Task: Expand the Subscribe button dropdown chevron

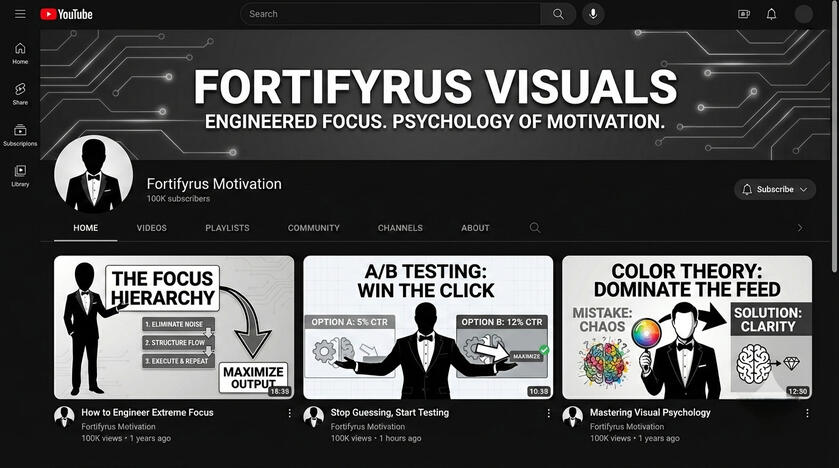Action: coord(803,189)
